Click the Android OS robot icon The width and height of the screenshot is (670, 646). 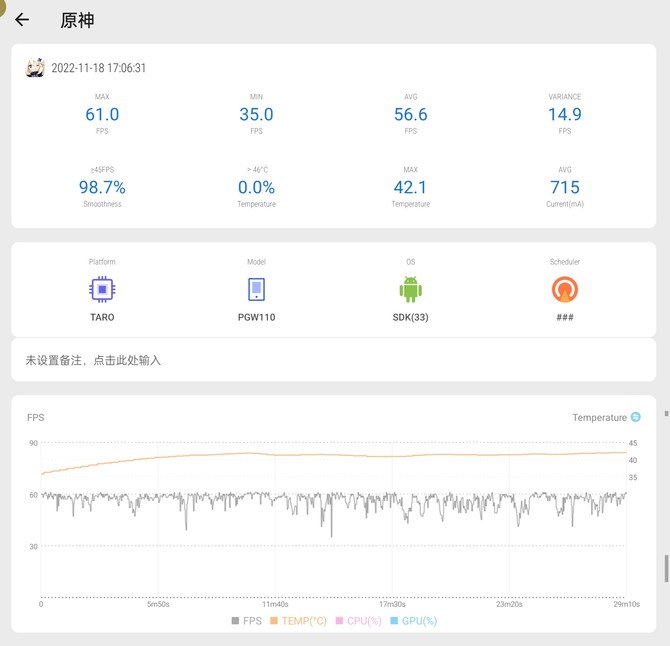[410, 290]
